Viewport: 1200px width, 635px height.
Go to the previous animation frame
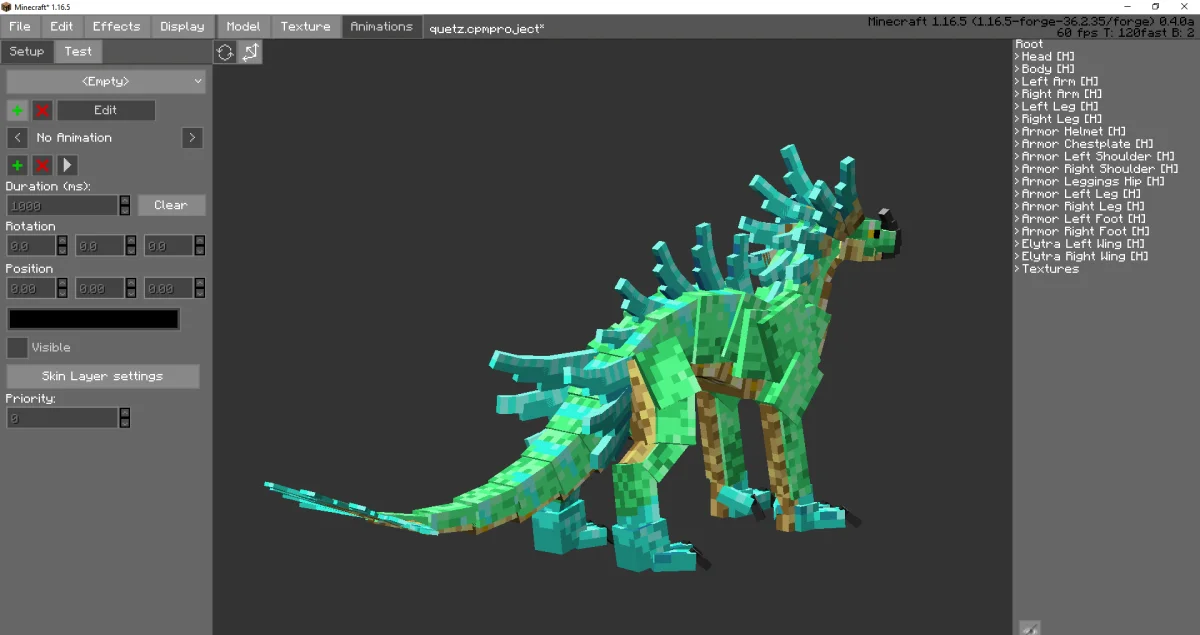pyautogui.click(x=17, y=138)
